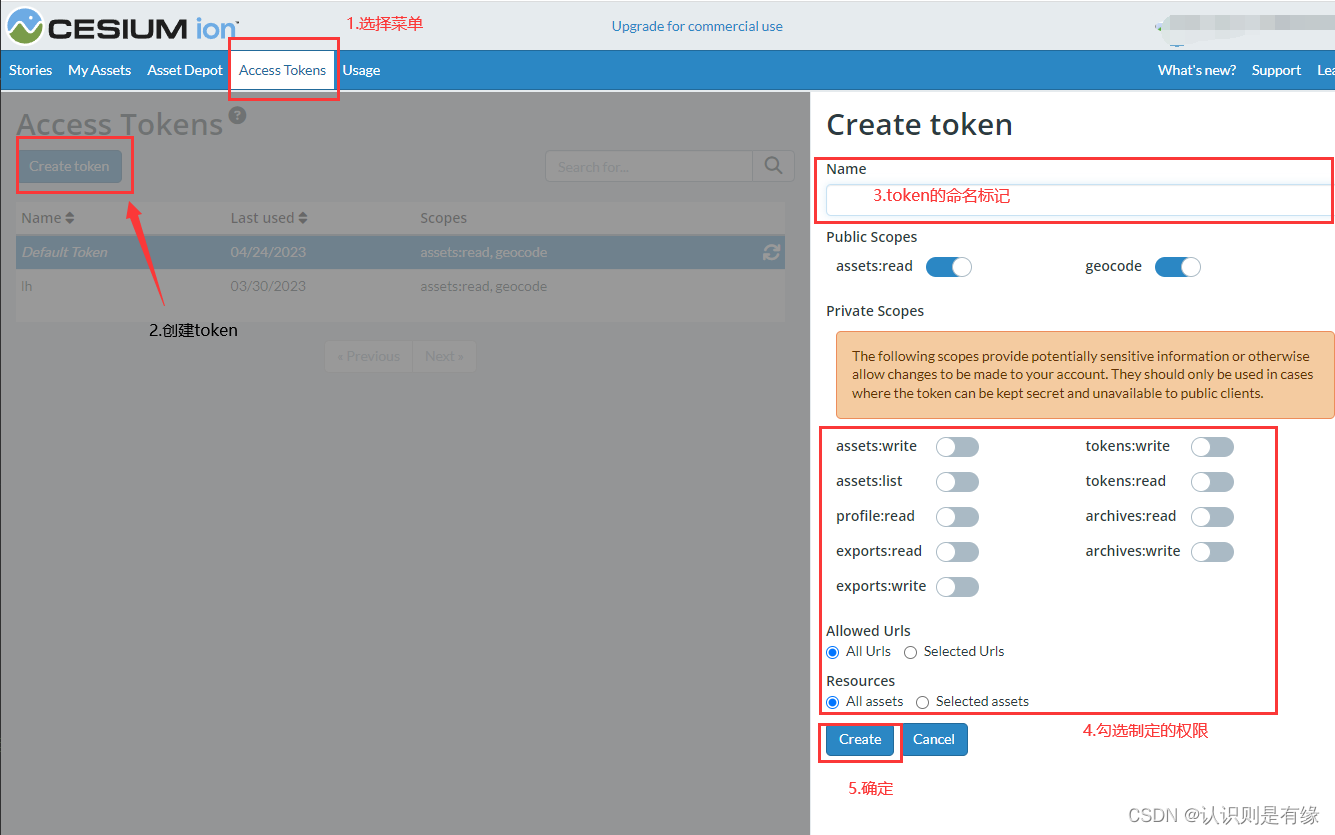Enable the assets:write scope
Viewport: 1335px width, 835px height.
(957, 447)
